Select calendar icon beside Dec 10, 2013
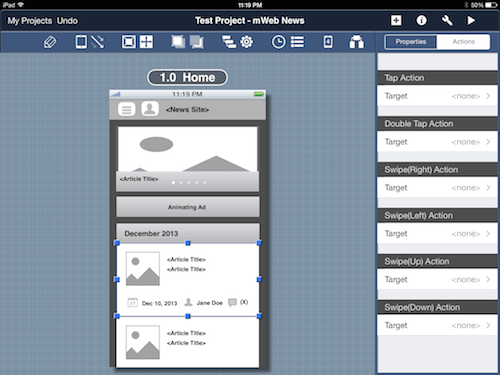This screenshot has width=500, height=375. tap(133, 302)
